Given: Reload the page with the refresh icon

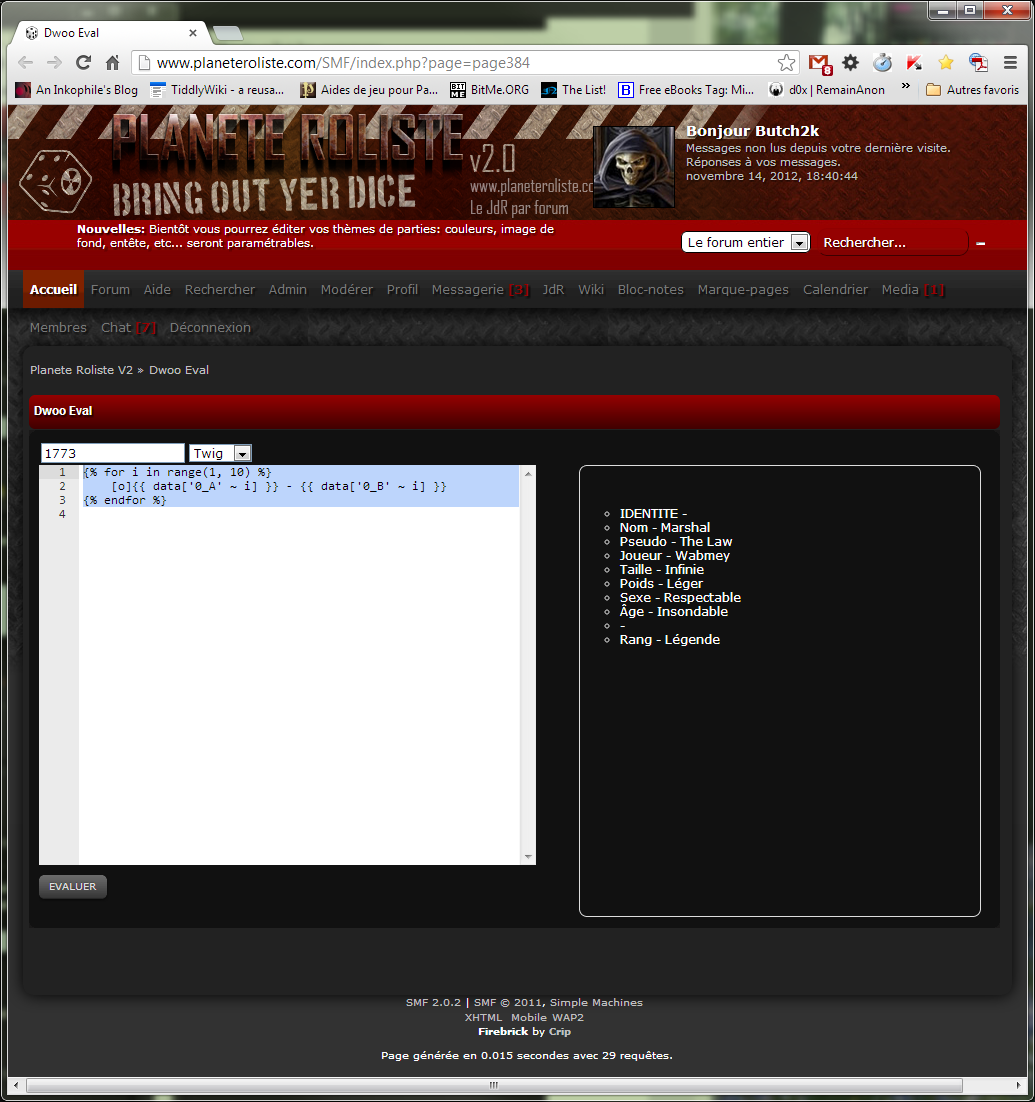Looking at the screenshot, I should tap(84, 63).
